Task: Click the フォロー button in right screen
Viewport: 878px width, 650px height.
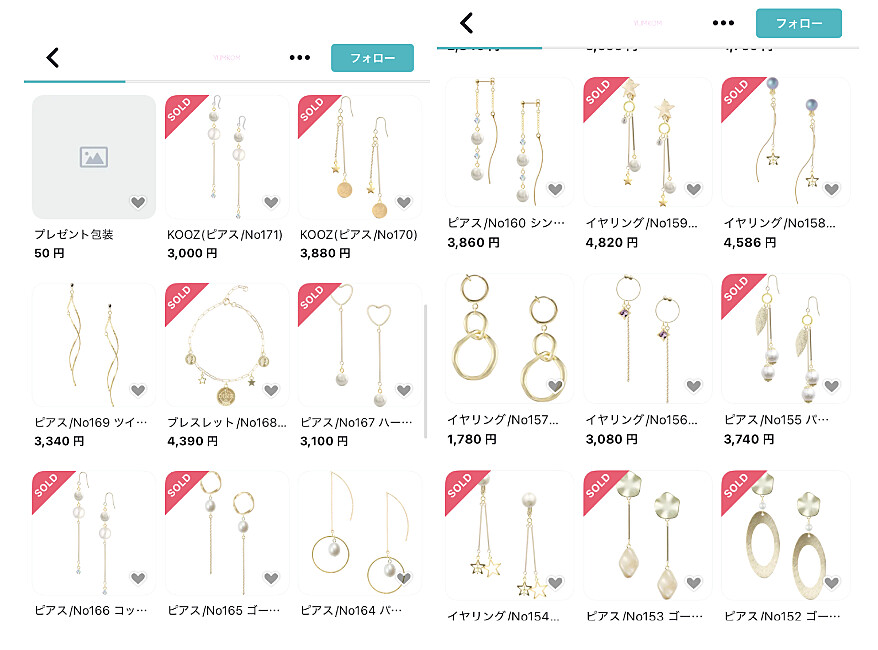Action: click(x=798, y=23)
